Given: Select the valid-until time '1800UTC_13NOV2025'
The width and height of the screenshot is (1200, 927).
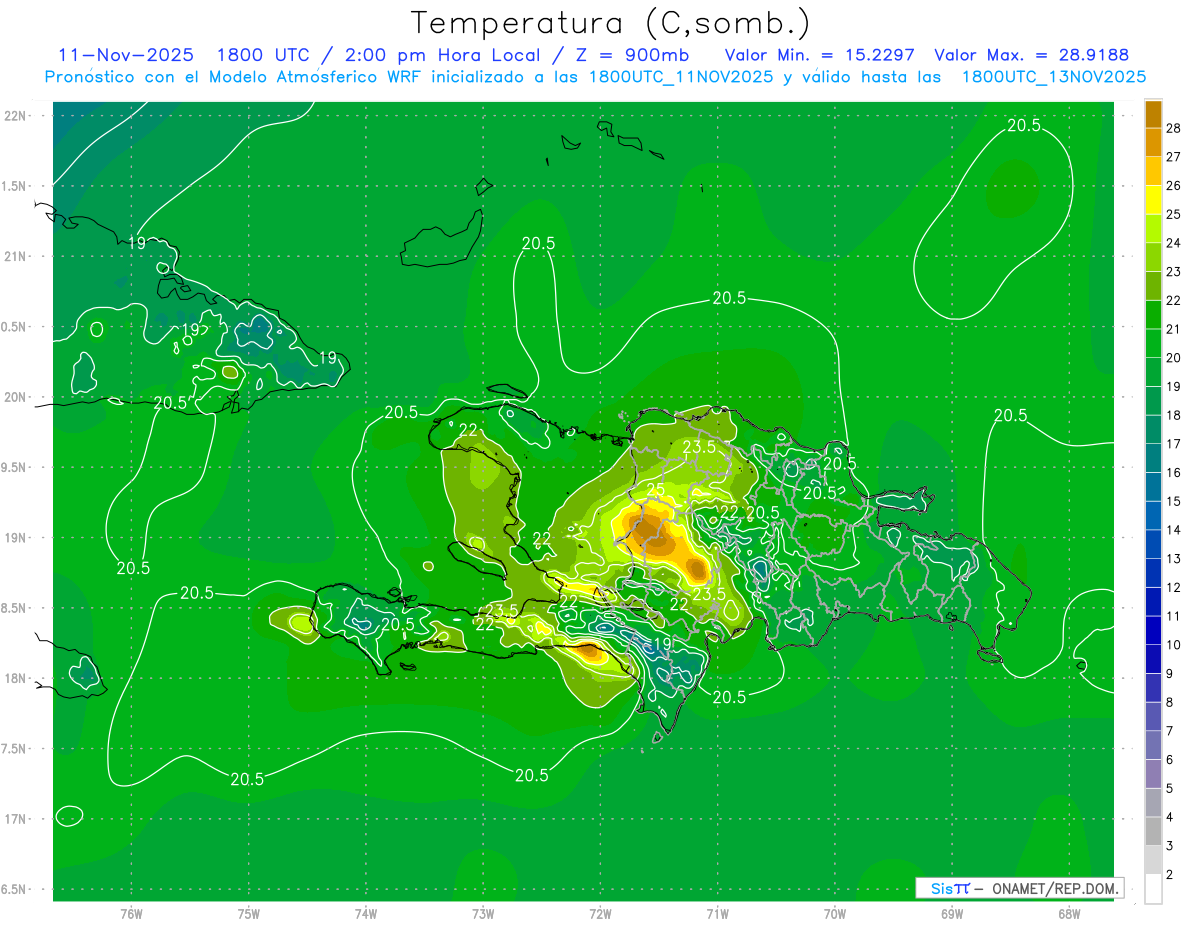Looking at the screenshot, I should (1054, 77).
